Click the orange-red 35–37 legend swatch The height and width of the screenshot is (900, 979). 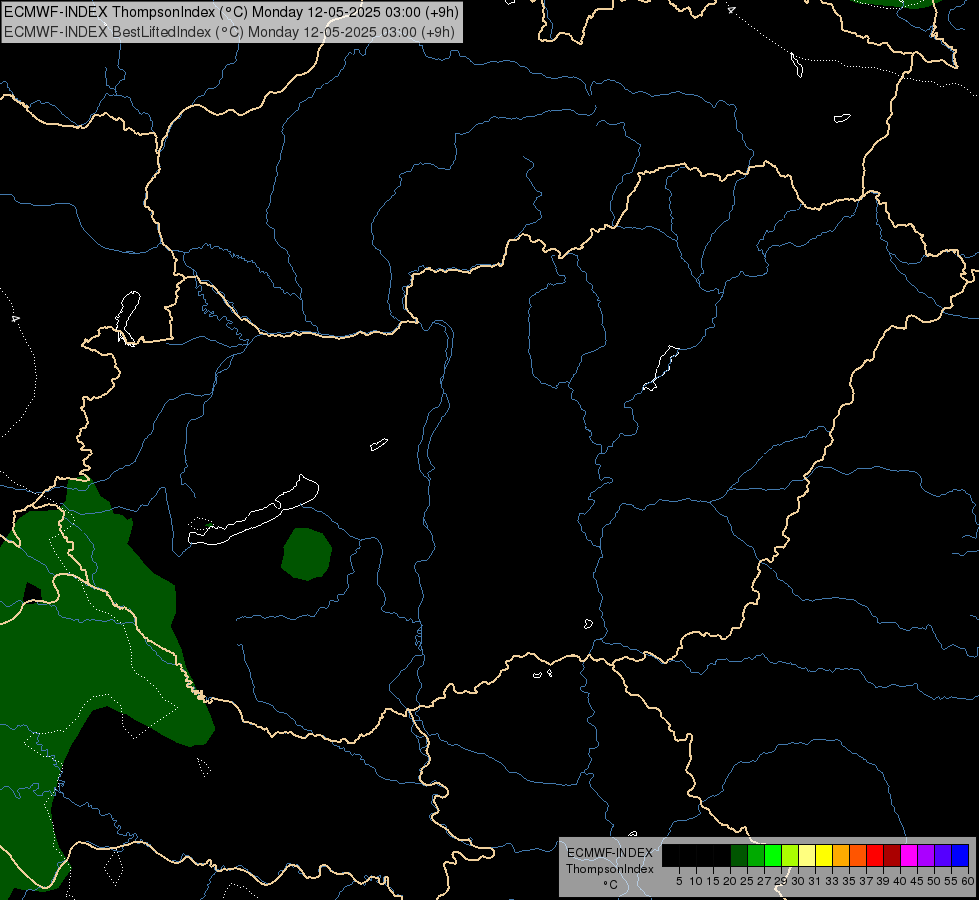858,855
